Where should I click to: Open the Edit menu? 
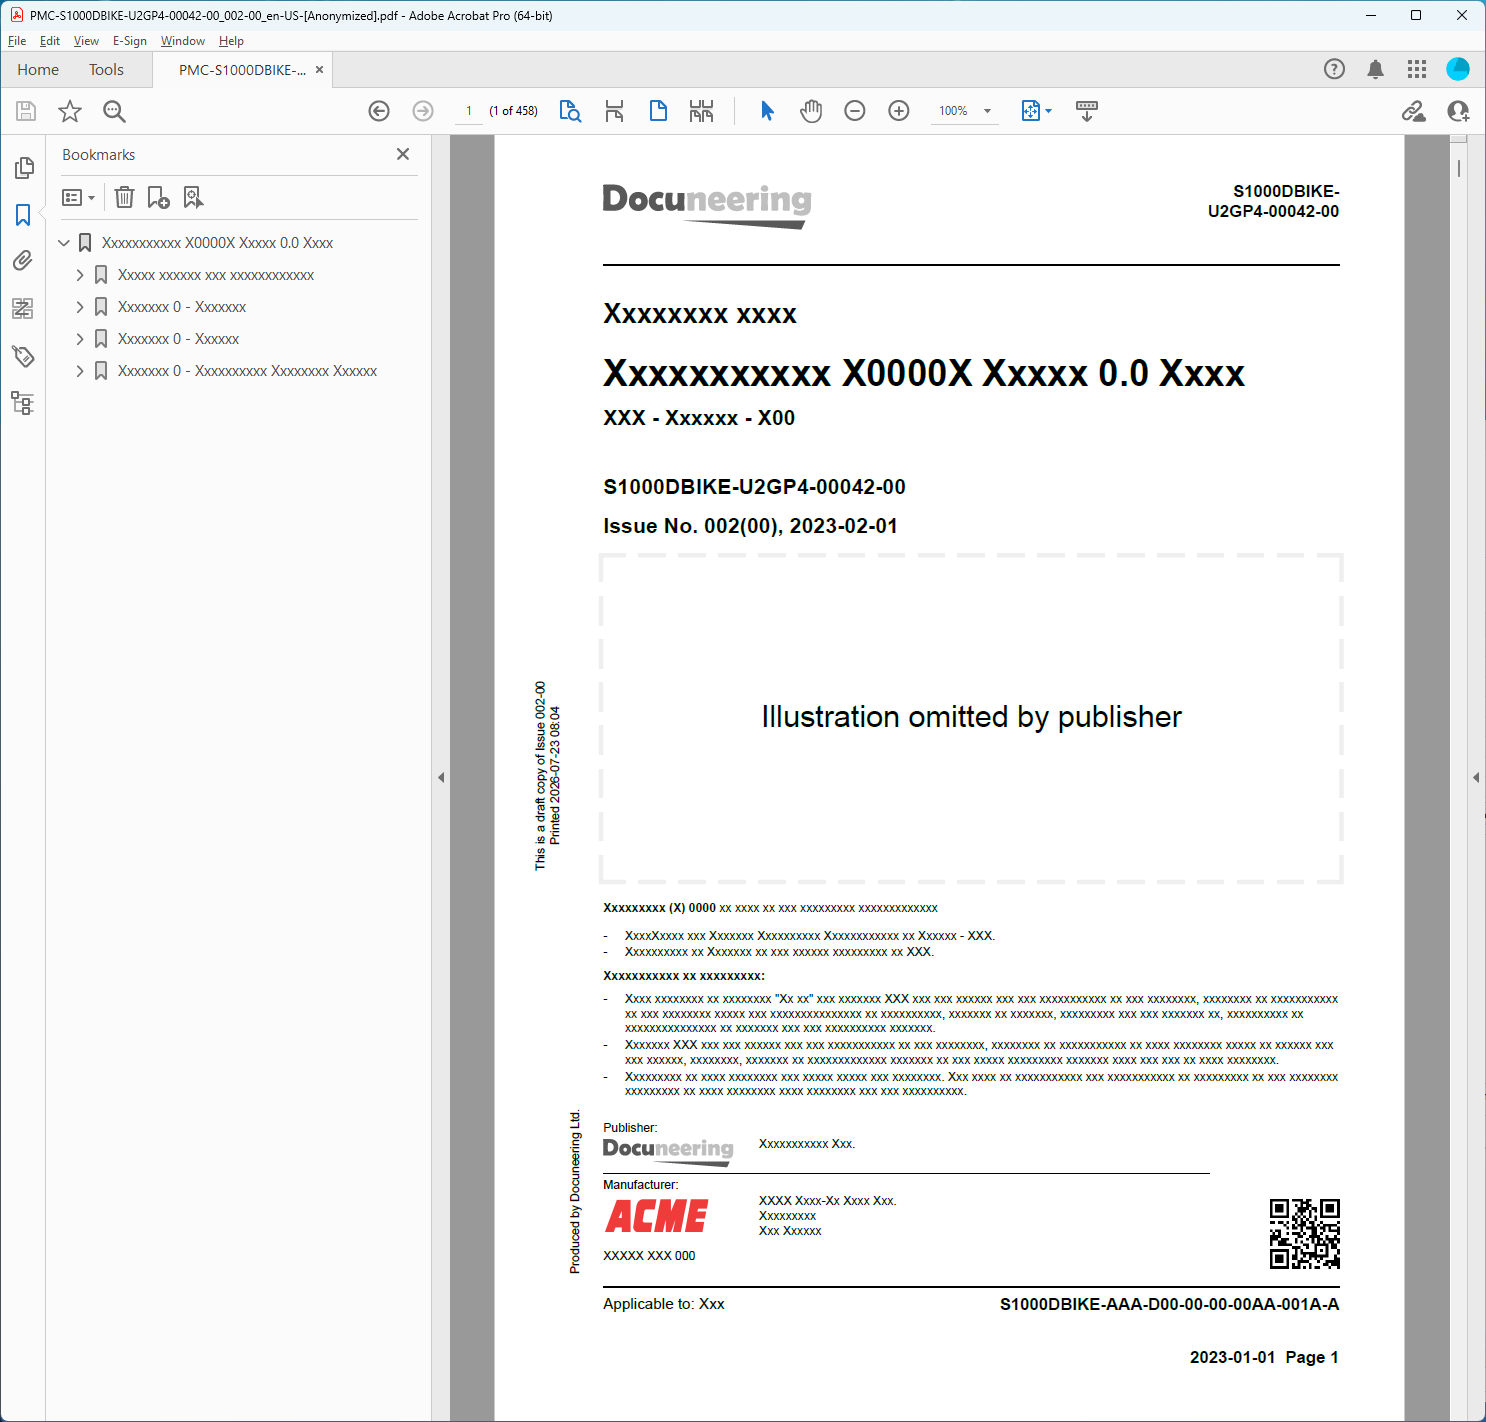[x=50, y=41]
